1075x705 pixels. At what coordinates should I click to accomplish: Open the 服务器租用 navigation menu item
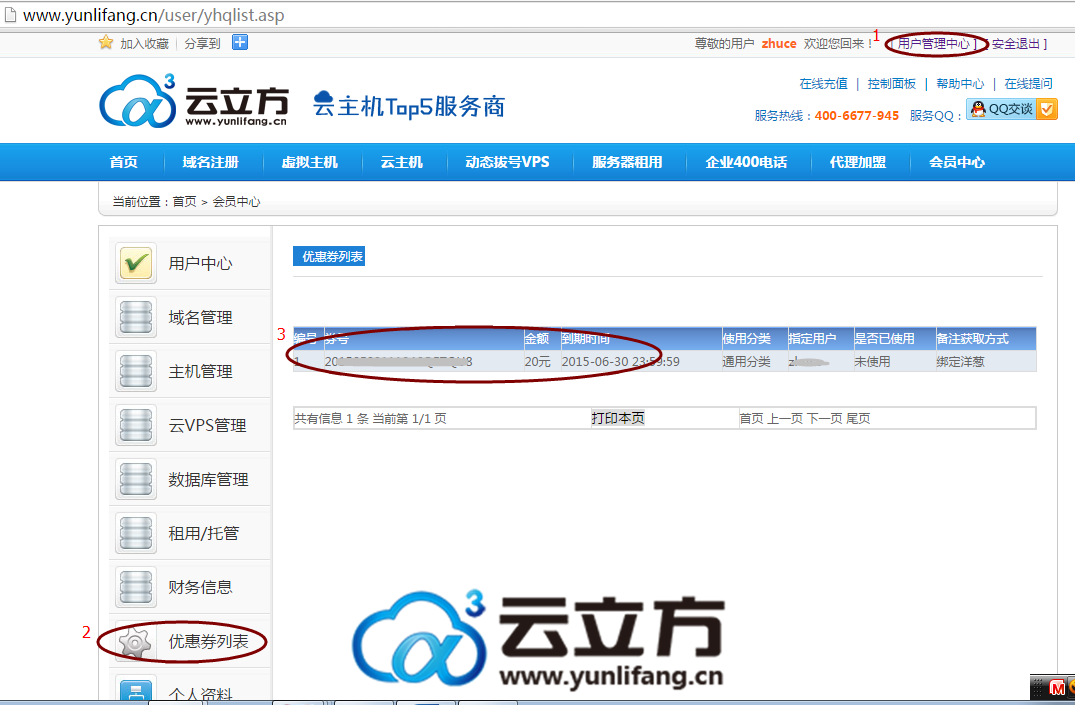point(627,163)
